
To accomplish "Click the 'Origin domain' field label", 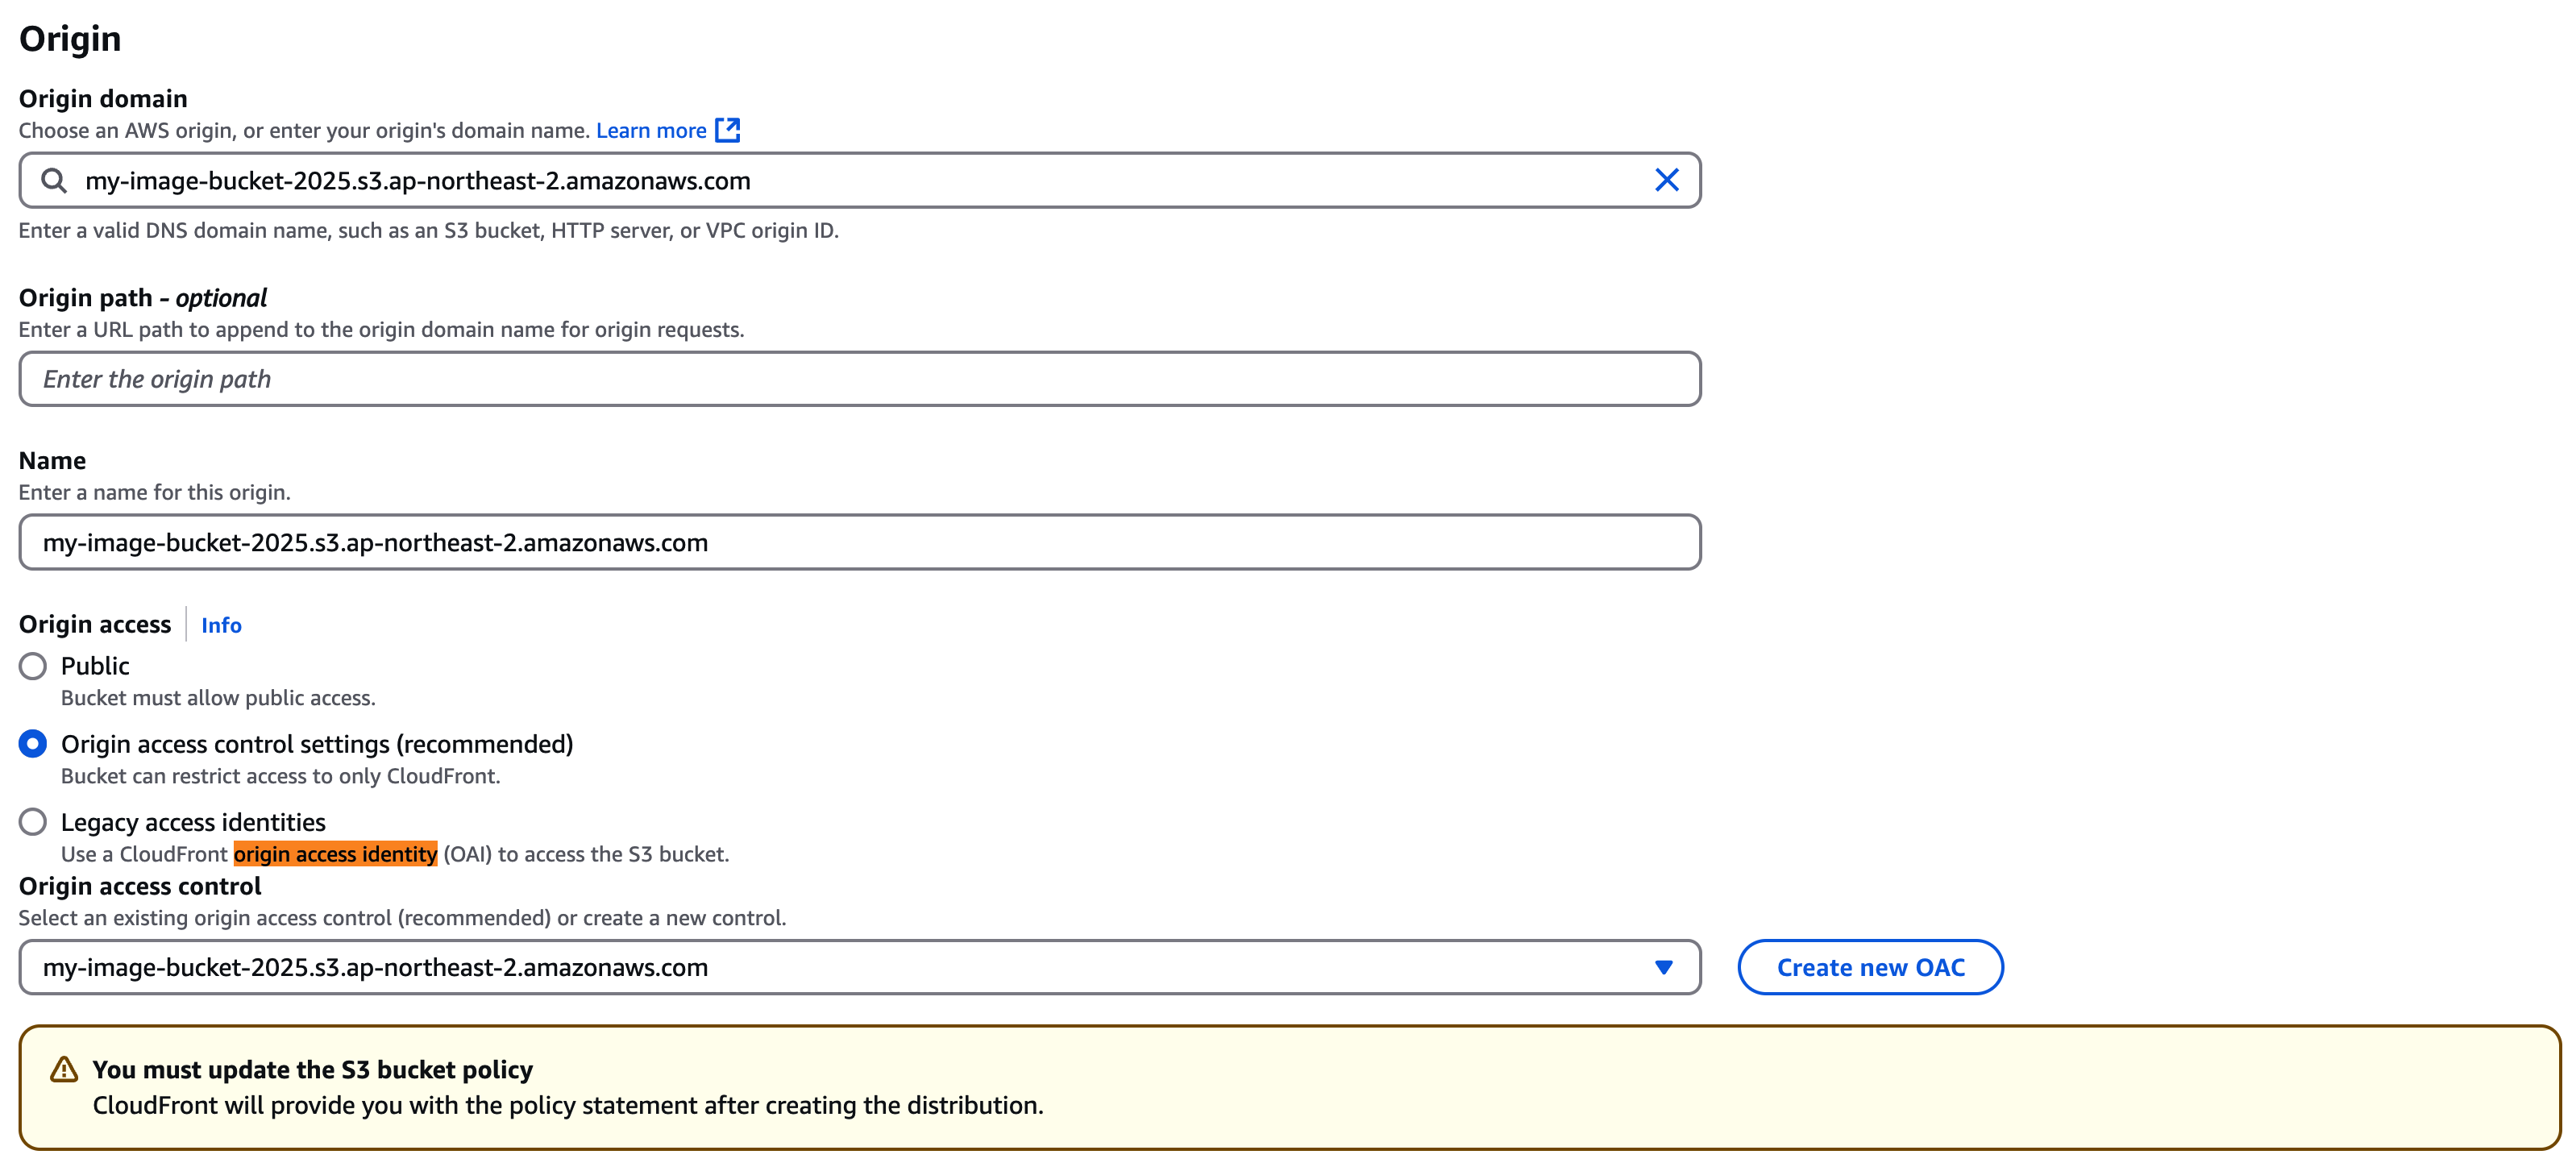I will [103, 98].
